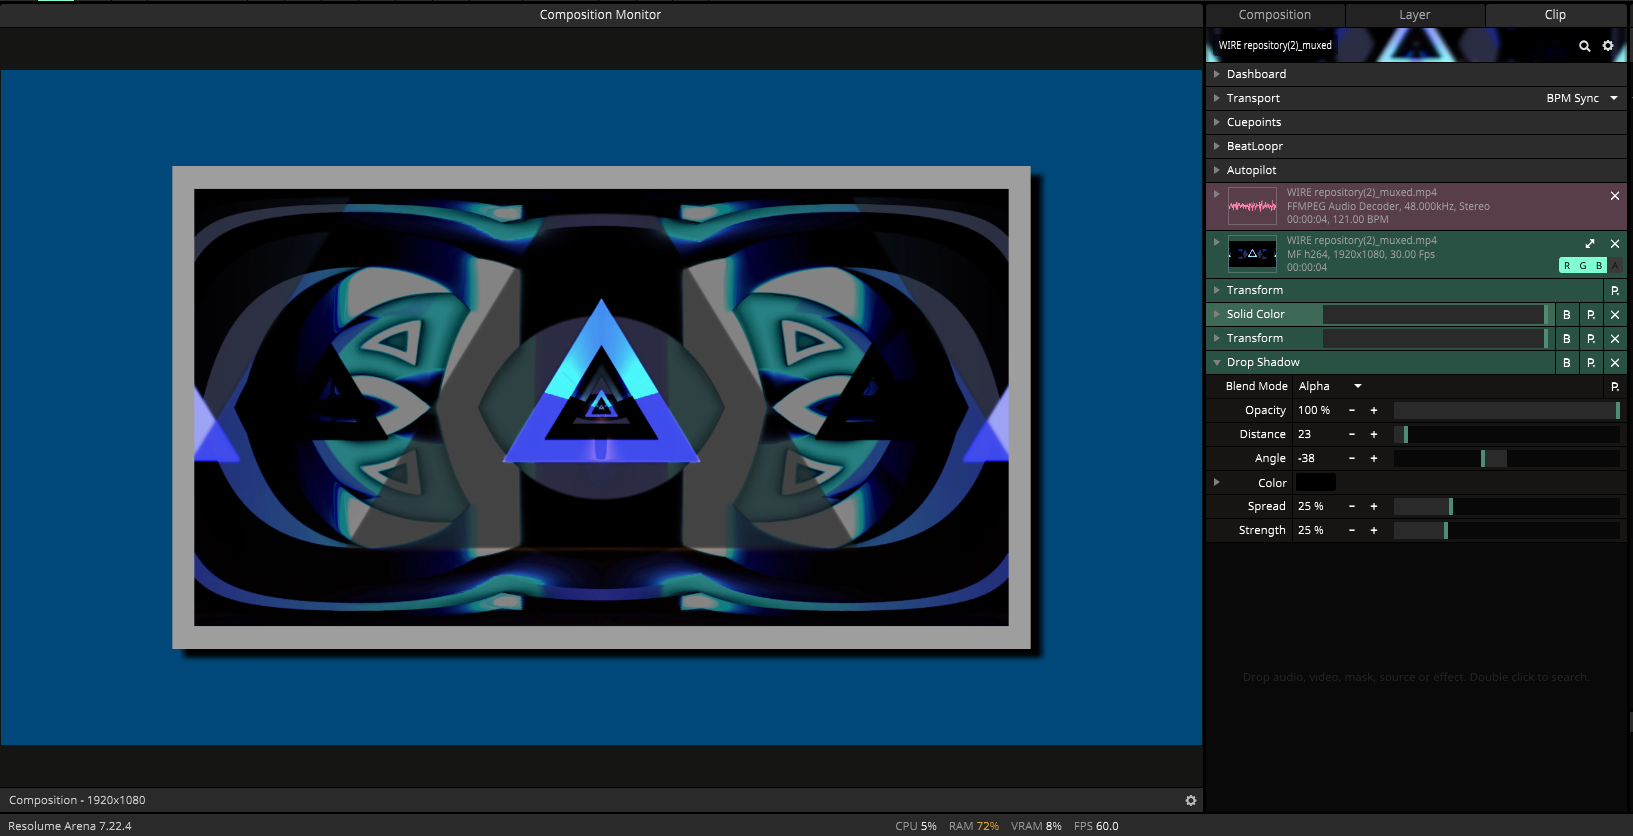Toggle the Drop Shadow bypass (B) button
Screen dimensions: 1633x836
1566,363
